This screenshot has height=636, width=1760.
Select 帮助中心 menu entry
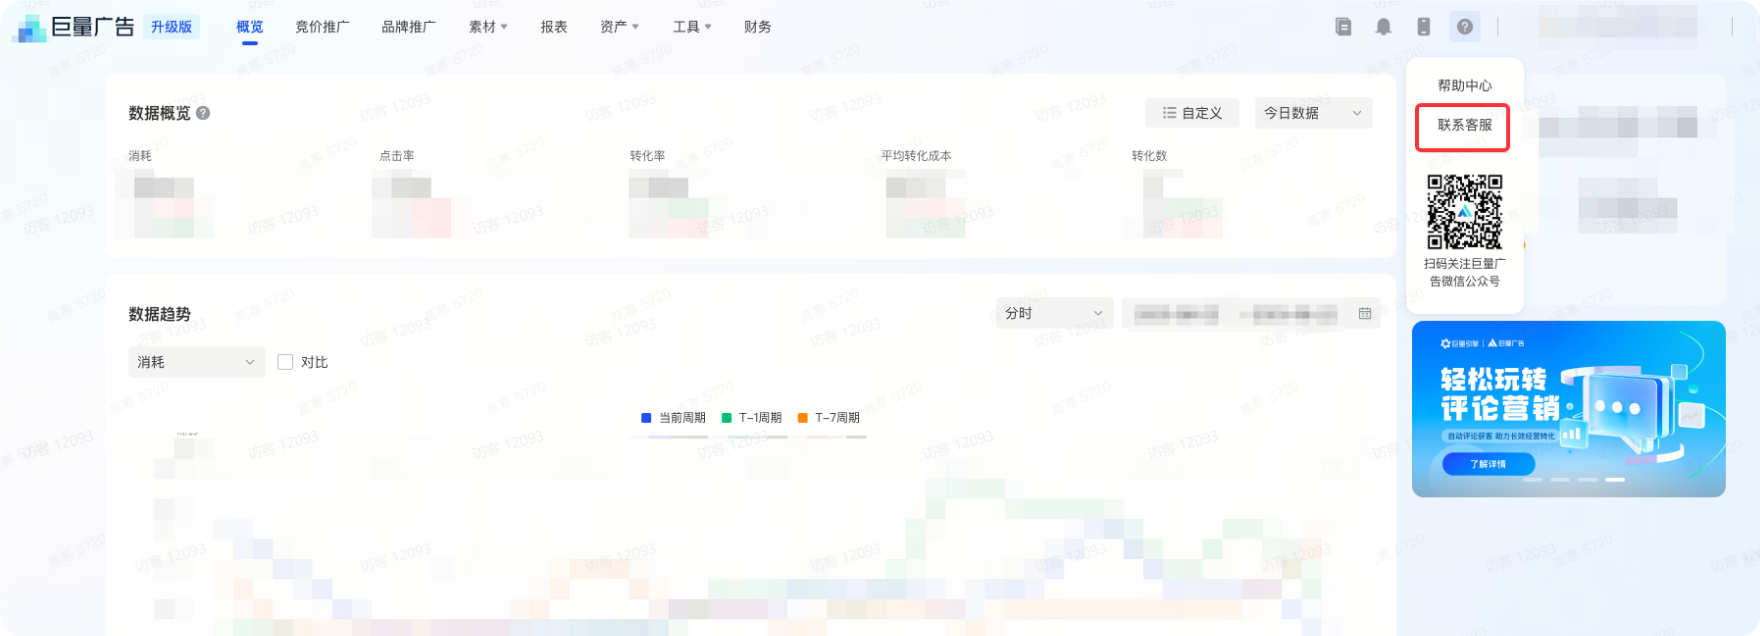(1465, 86)
